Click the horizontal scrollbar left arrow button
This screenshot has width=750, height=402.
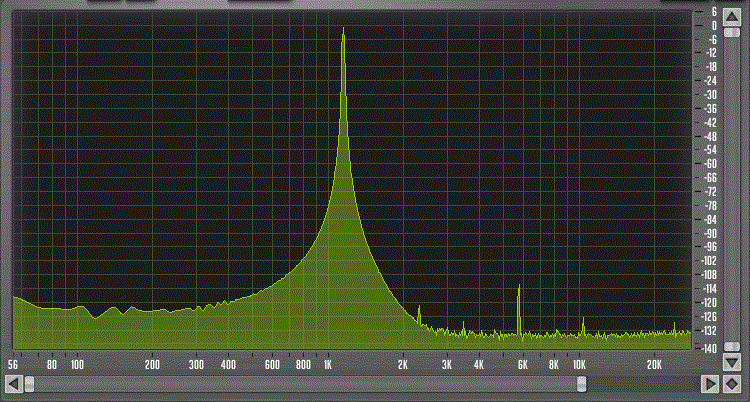point(13,384)
